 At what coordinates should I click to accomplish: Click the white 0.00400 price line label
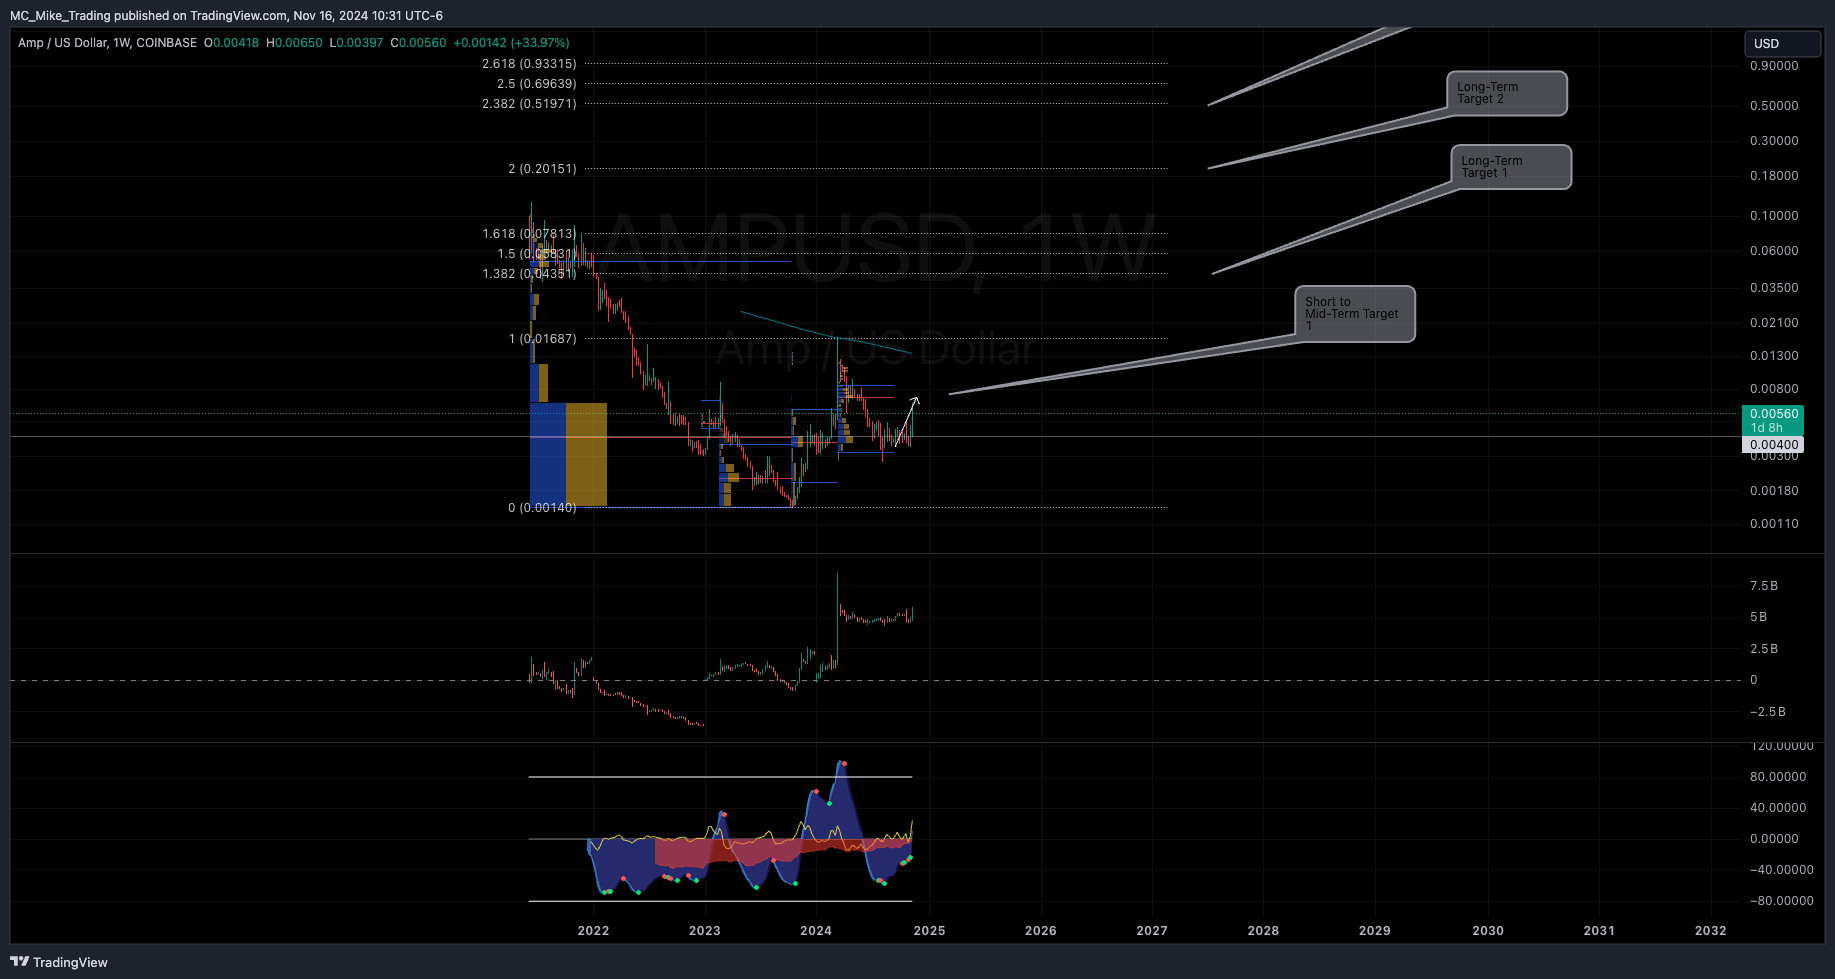[1773, 445]
